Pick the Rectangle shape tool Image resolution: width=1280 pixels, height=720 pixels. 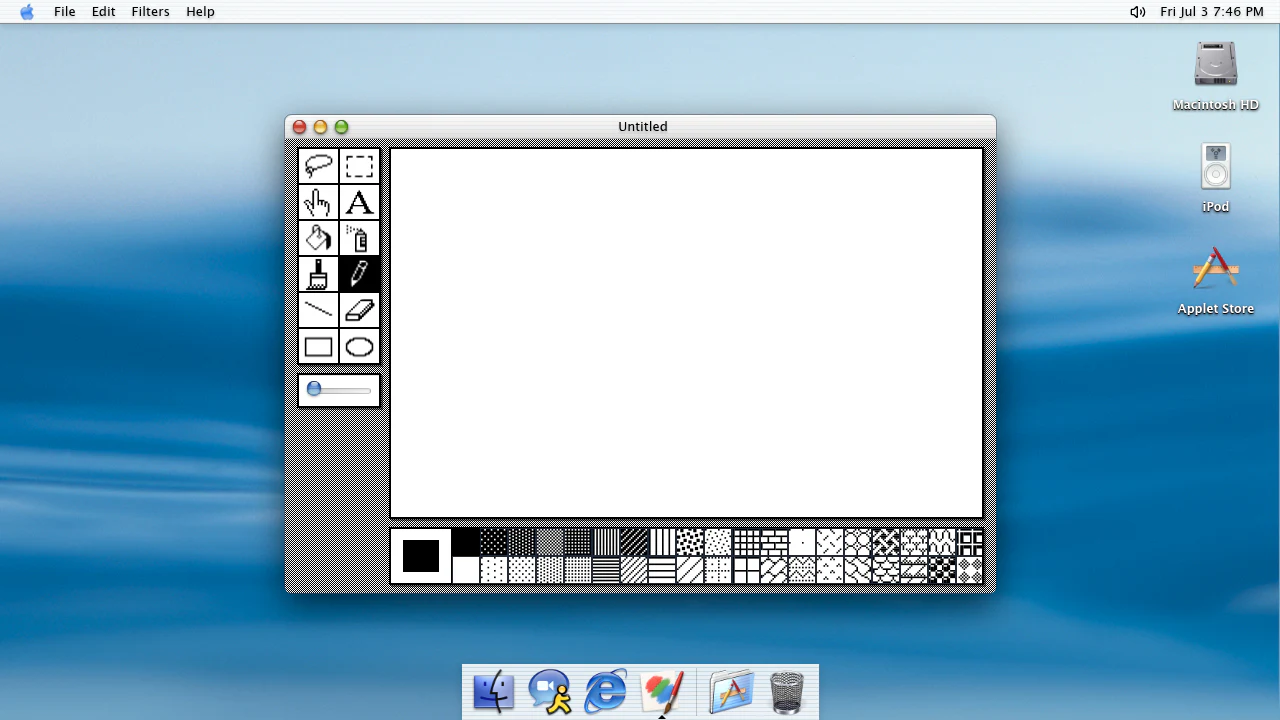(319, 347)
